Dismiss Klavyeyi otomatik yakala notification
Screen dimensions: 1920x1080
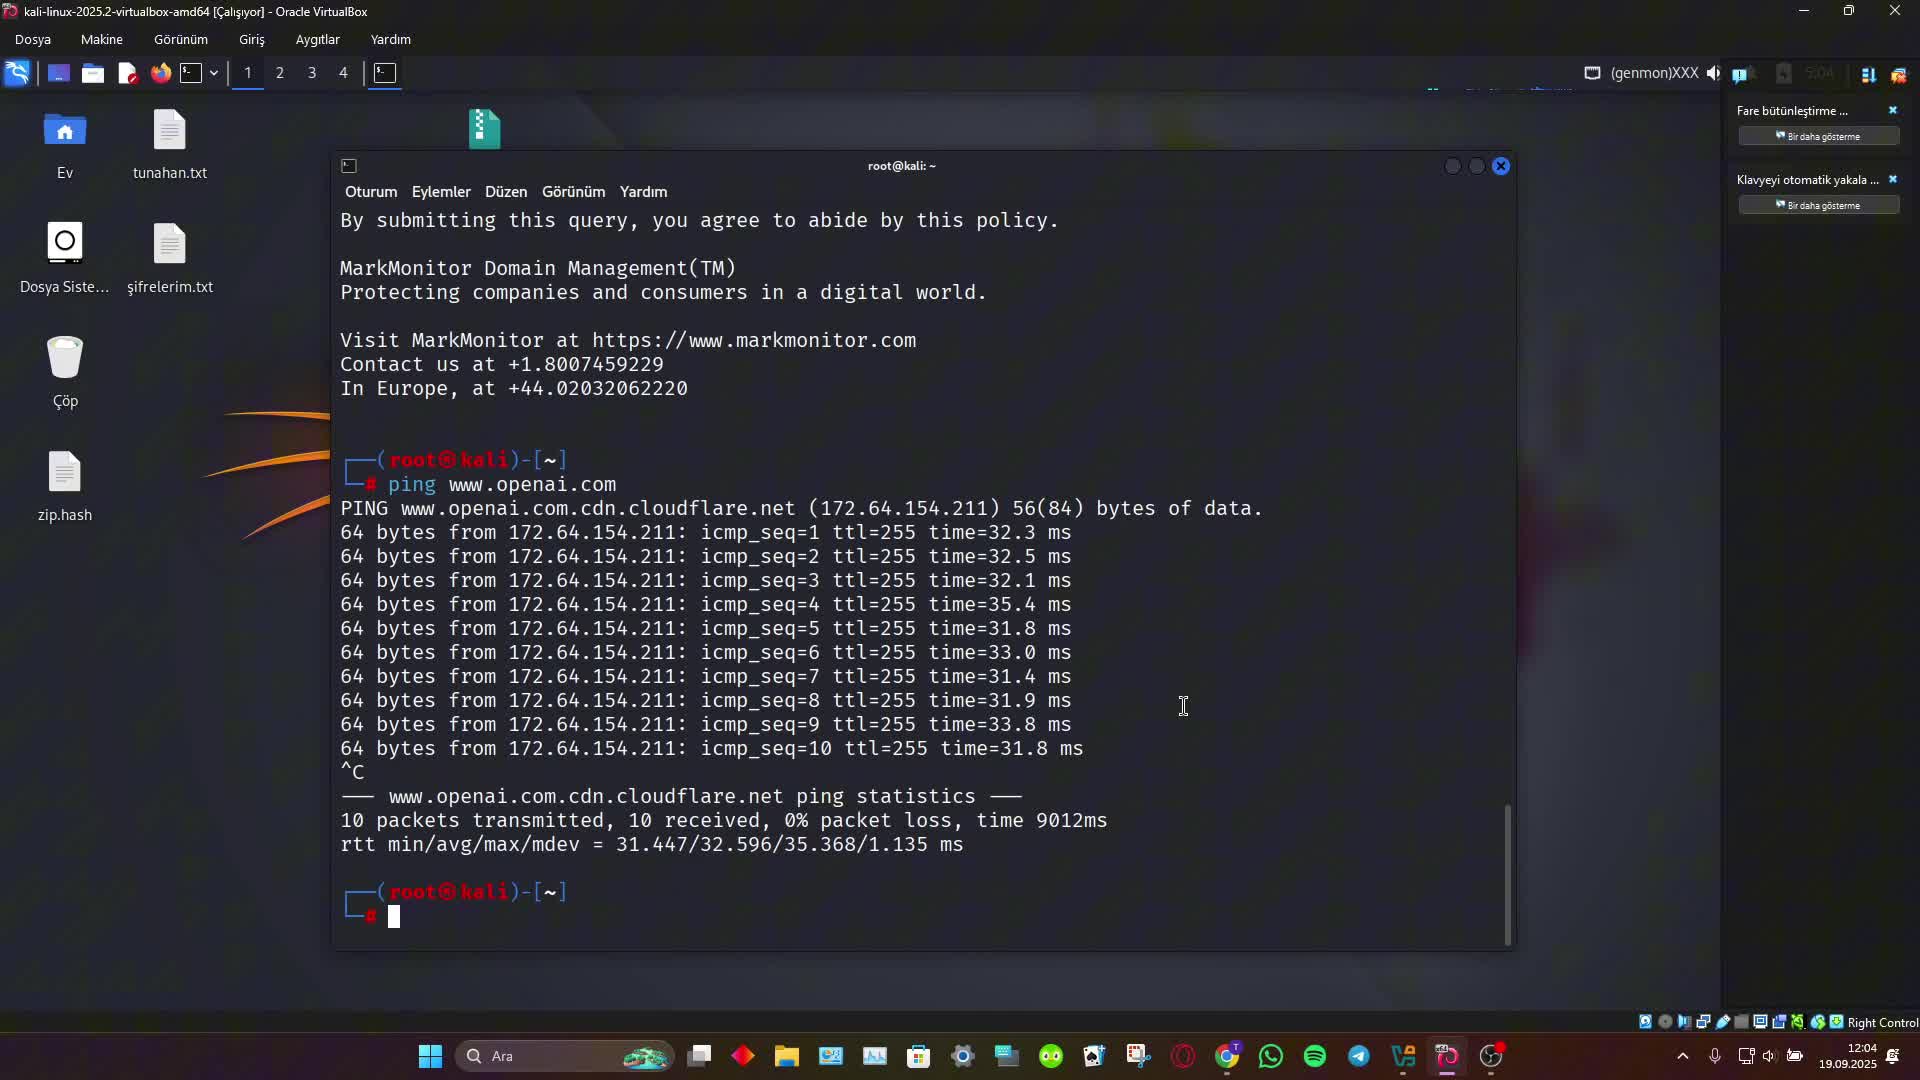click(x=1892, y=180)
